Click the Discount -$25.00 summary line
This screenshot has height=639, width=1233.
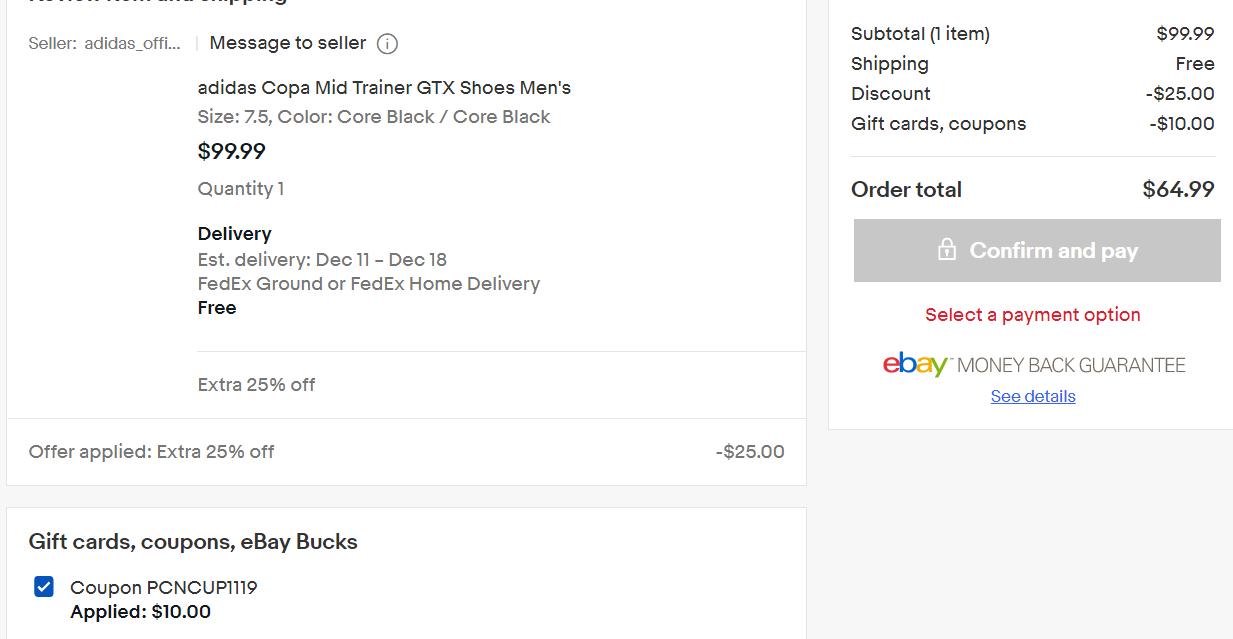coord(1033,94)
